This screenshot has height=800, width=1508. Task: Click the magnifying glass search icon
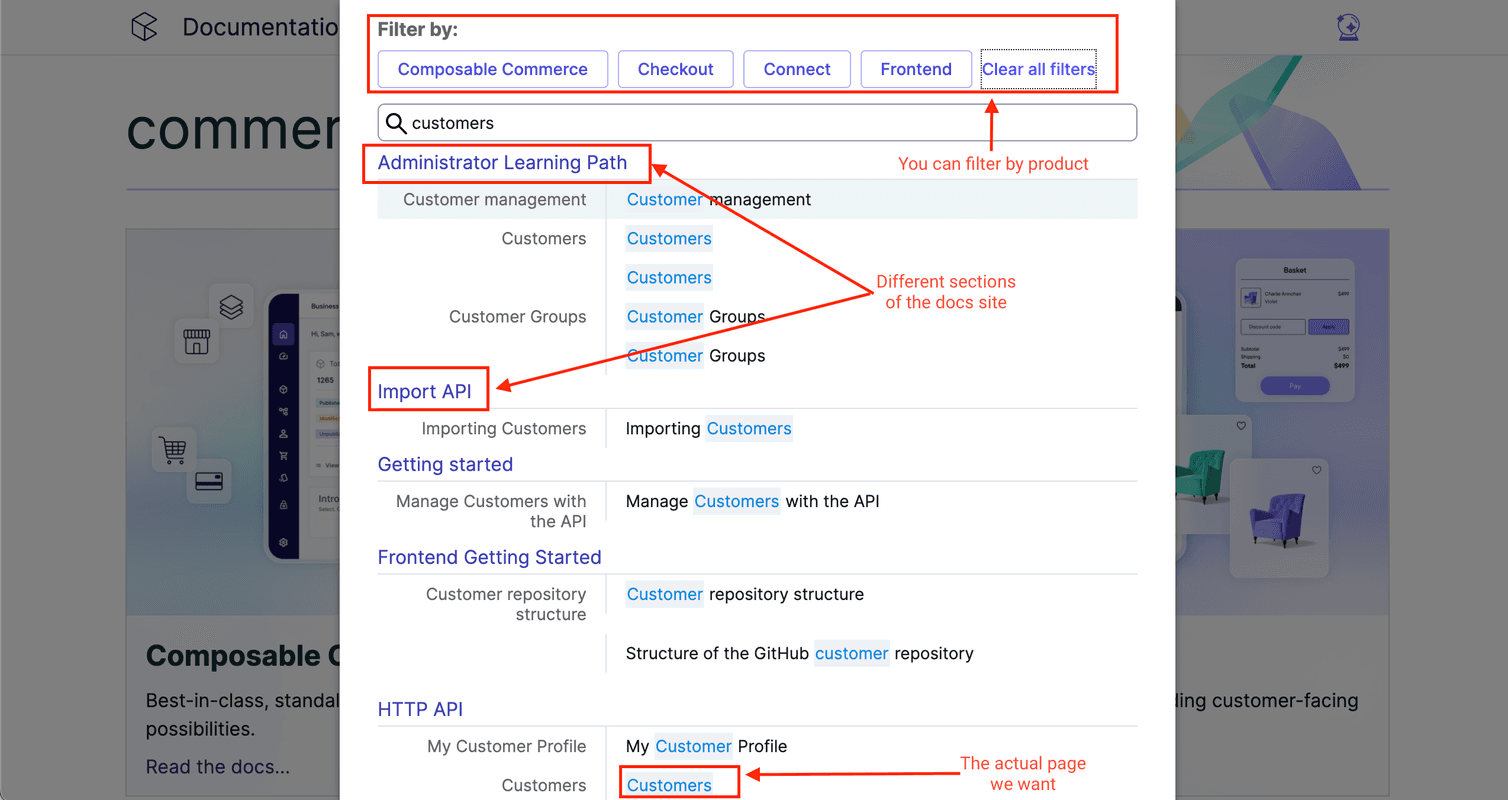(x=396, y=122)
